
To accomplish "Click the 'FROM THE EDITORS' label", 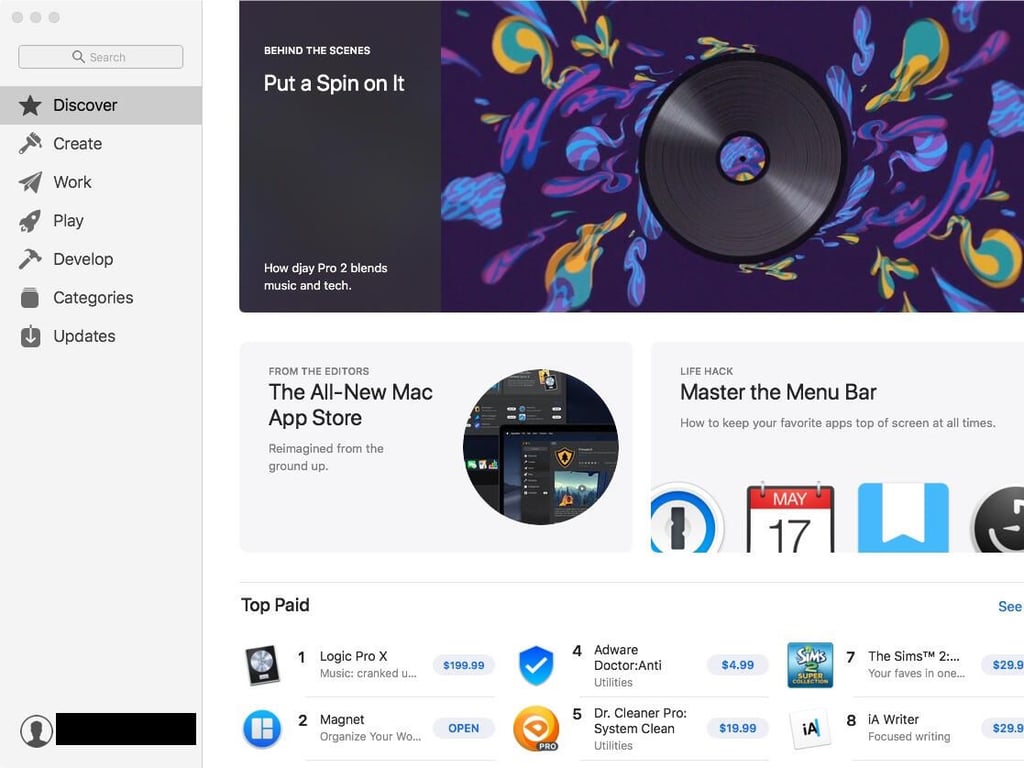I will point(319,372).
